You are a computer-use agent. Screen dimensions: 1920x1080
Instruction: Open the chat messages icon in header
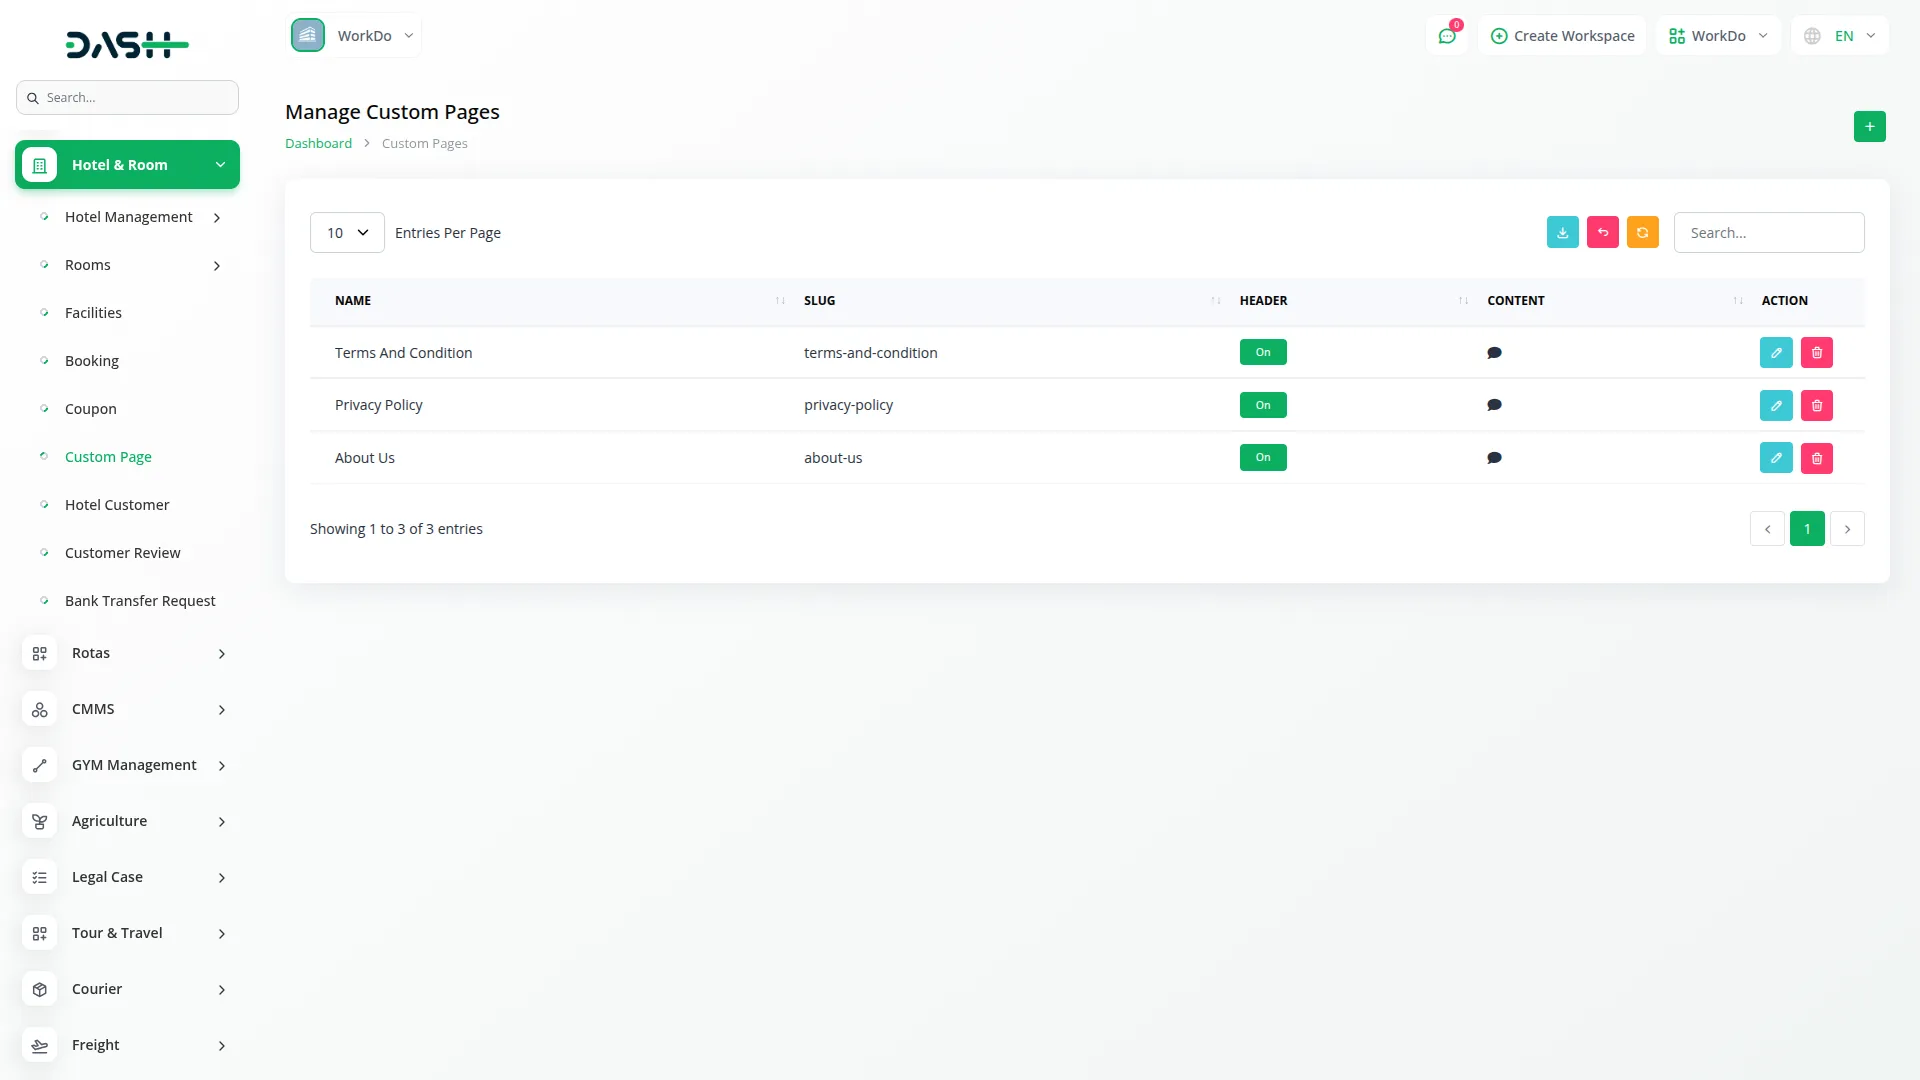(1446, 36)
